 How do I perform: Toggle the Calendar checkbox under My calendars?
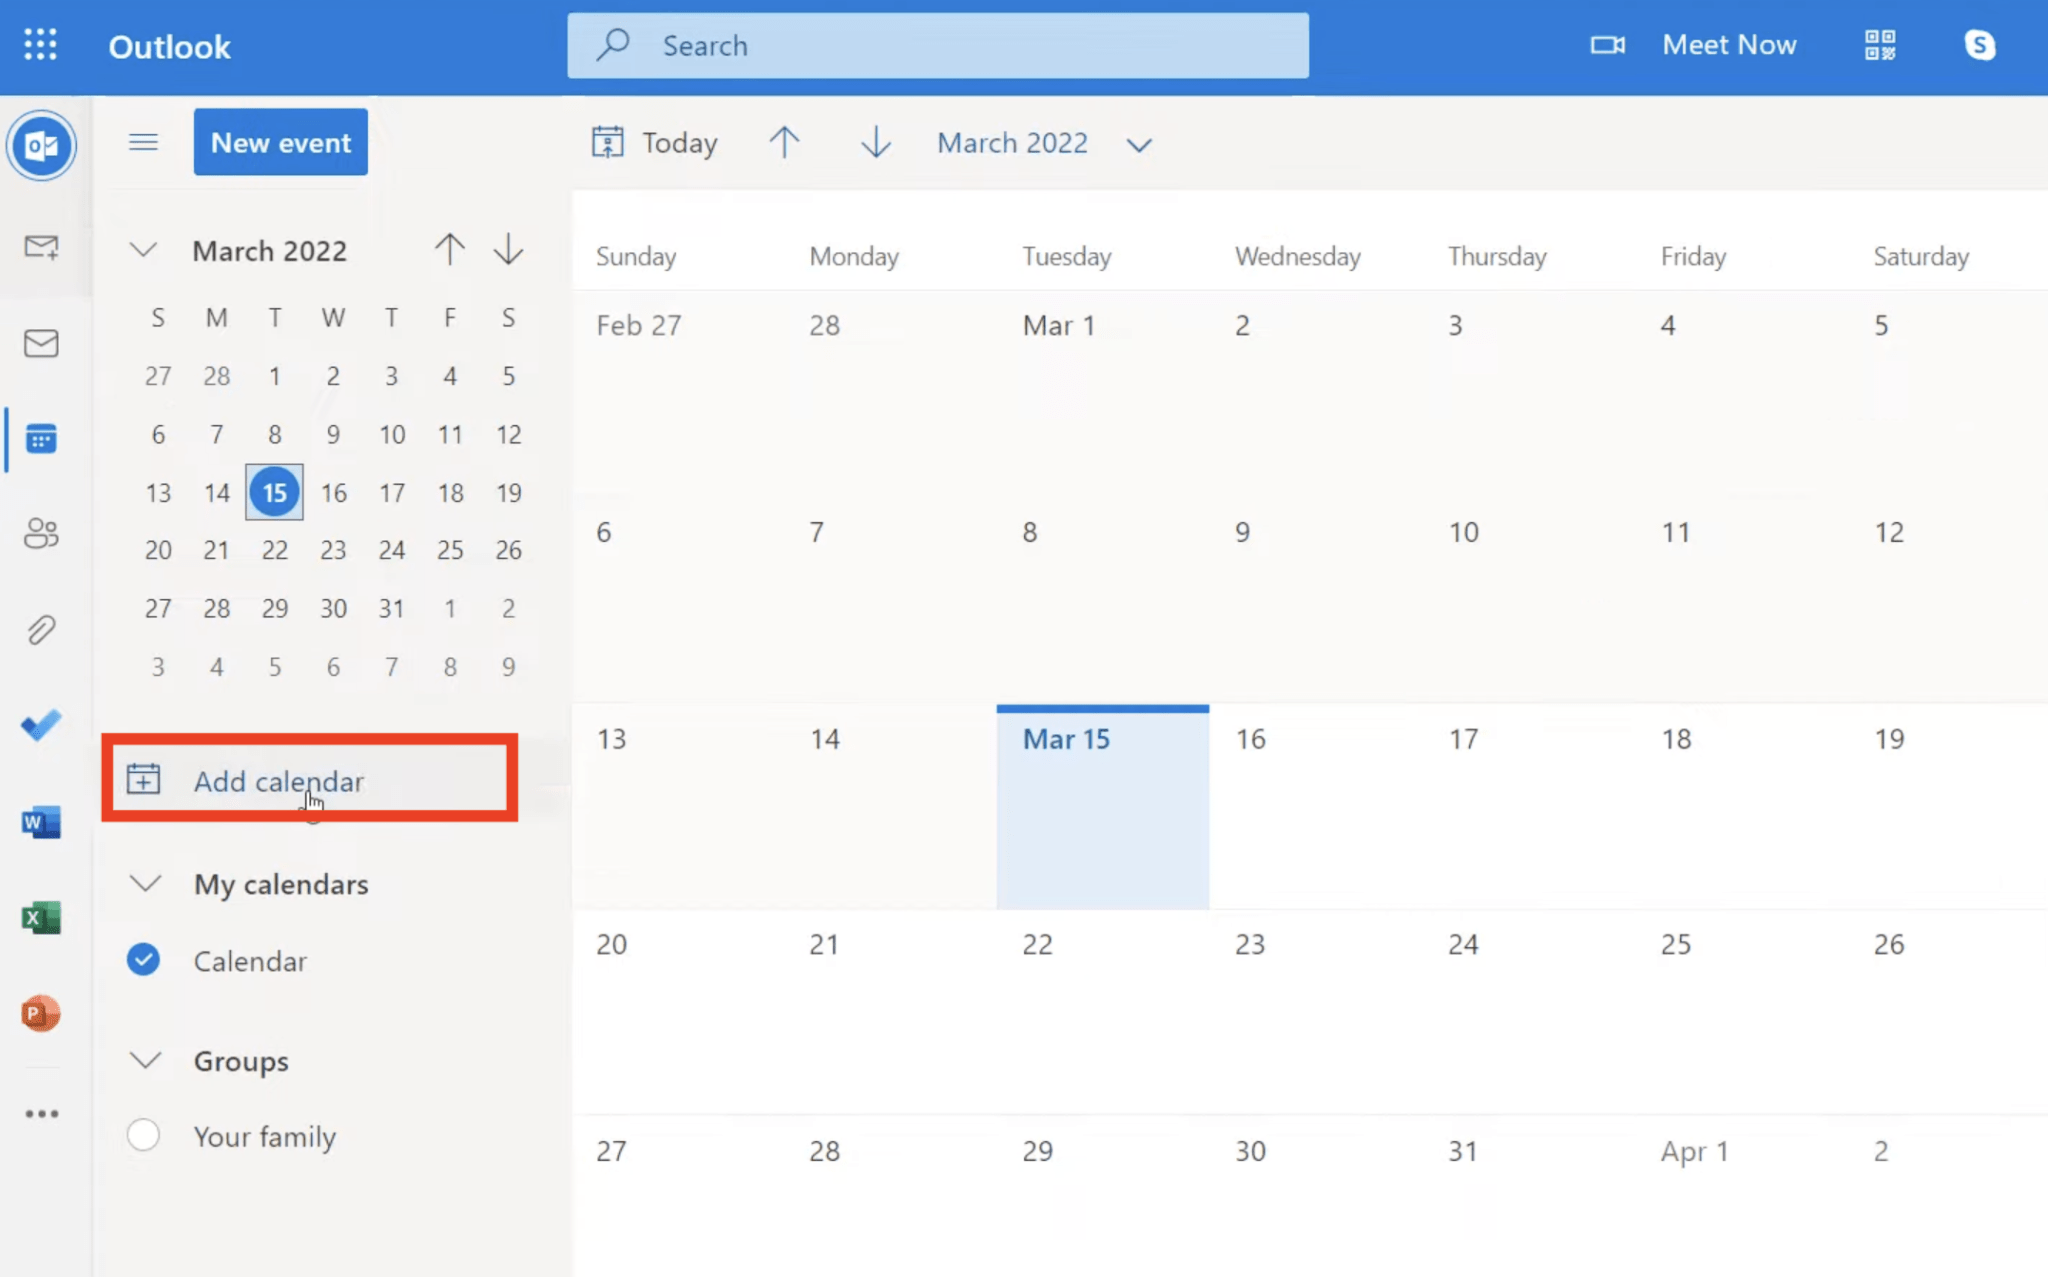point(144,959)
